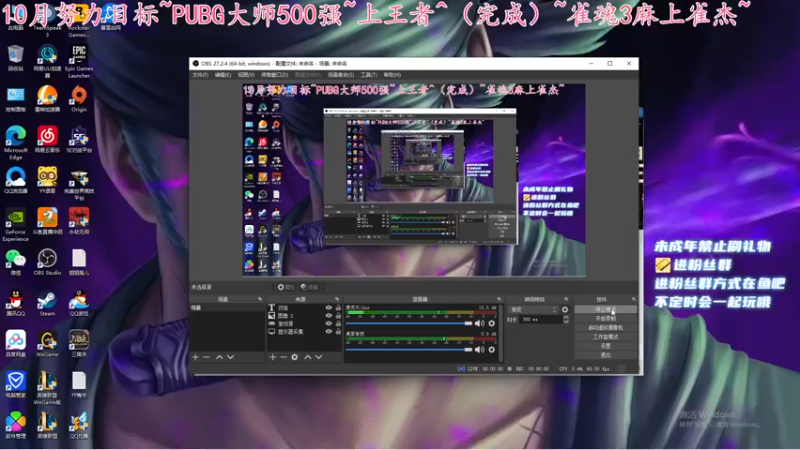This screenshot has height=450, width=800.
Task: Select the Microsoft Edge desktop icon
Action: (x=16, y=143)
